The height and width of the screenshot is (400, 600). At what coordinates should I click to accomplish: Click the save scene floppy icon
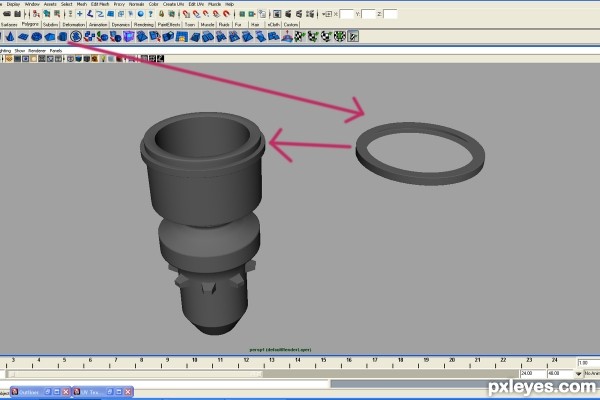(17, 14)
